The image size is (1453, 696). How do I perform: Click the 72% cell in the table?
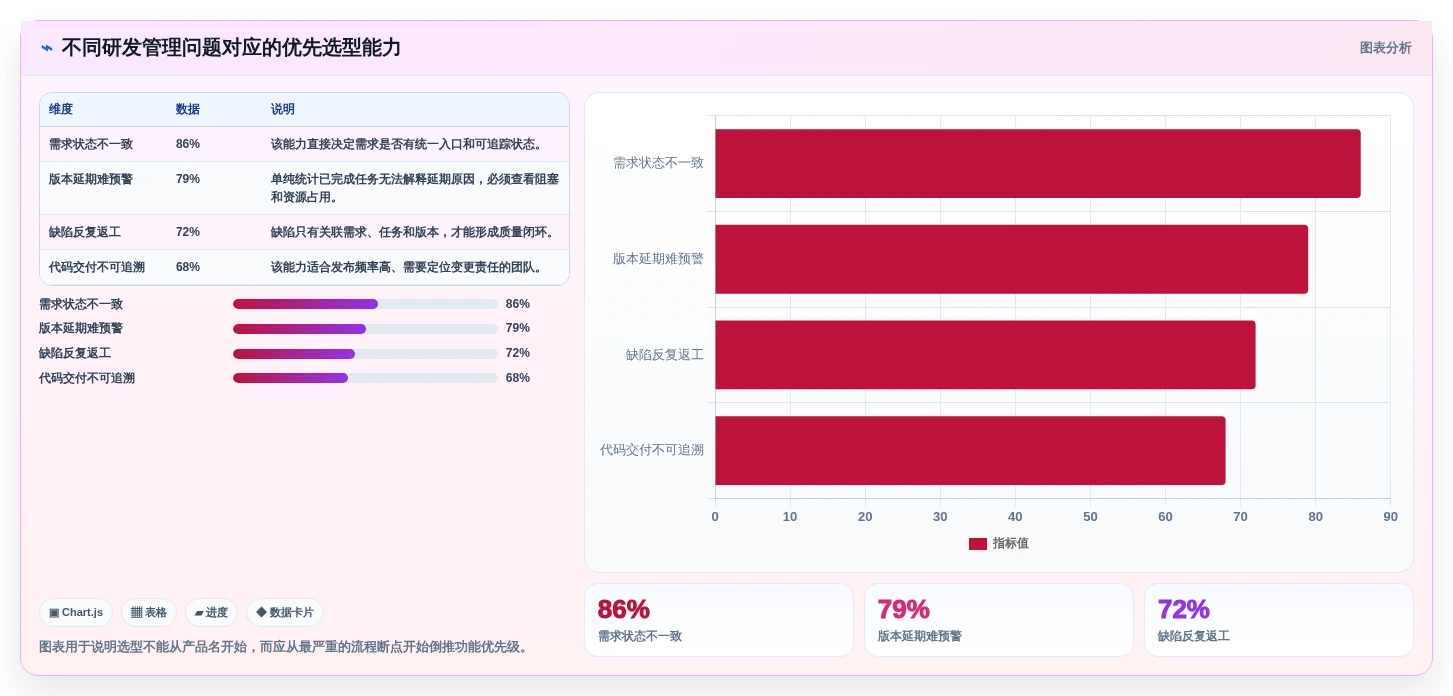click(188, 232)
